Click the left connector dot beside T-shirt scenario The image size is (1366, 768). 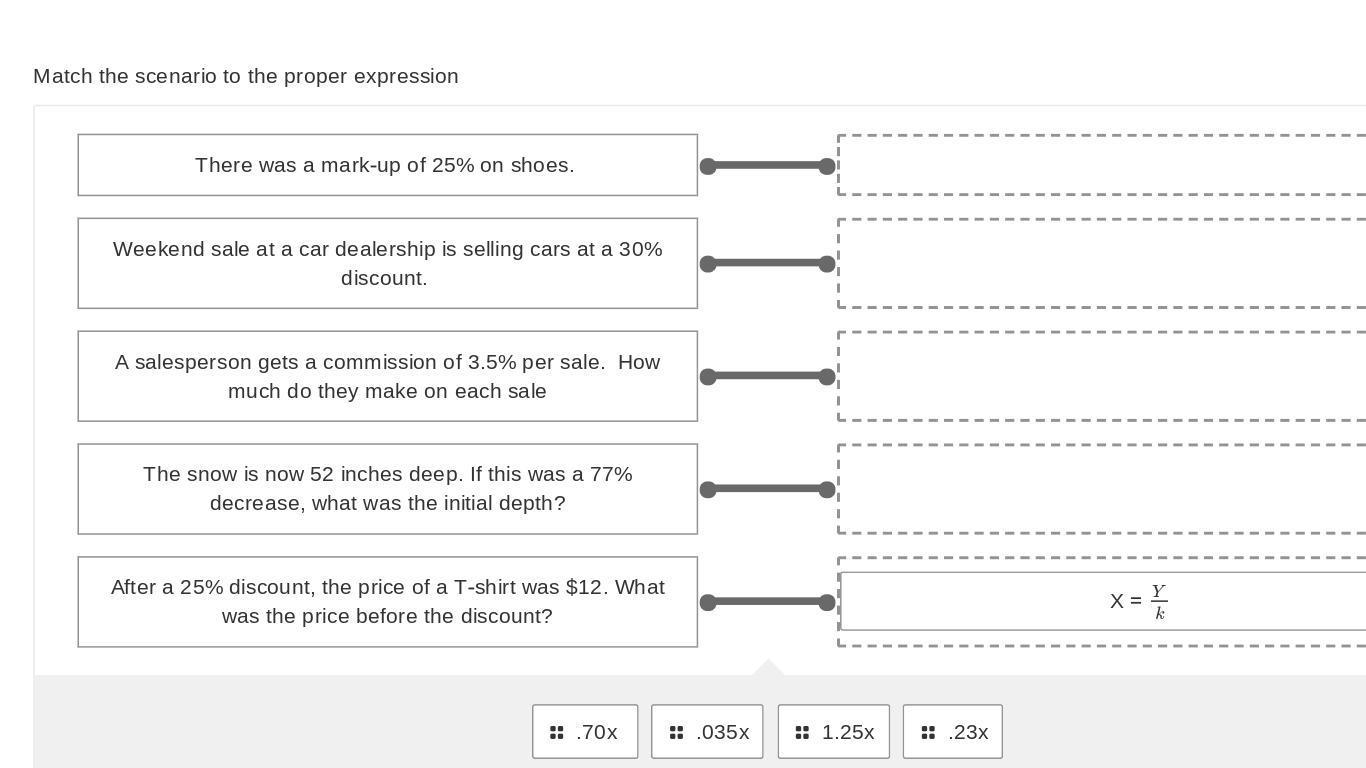(708, 603)
